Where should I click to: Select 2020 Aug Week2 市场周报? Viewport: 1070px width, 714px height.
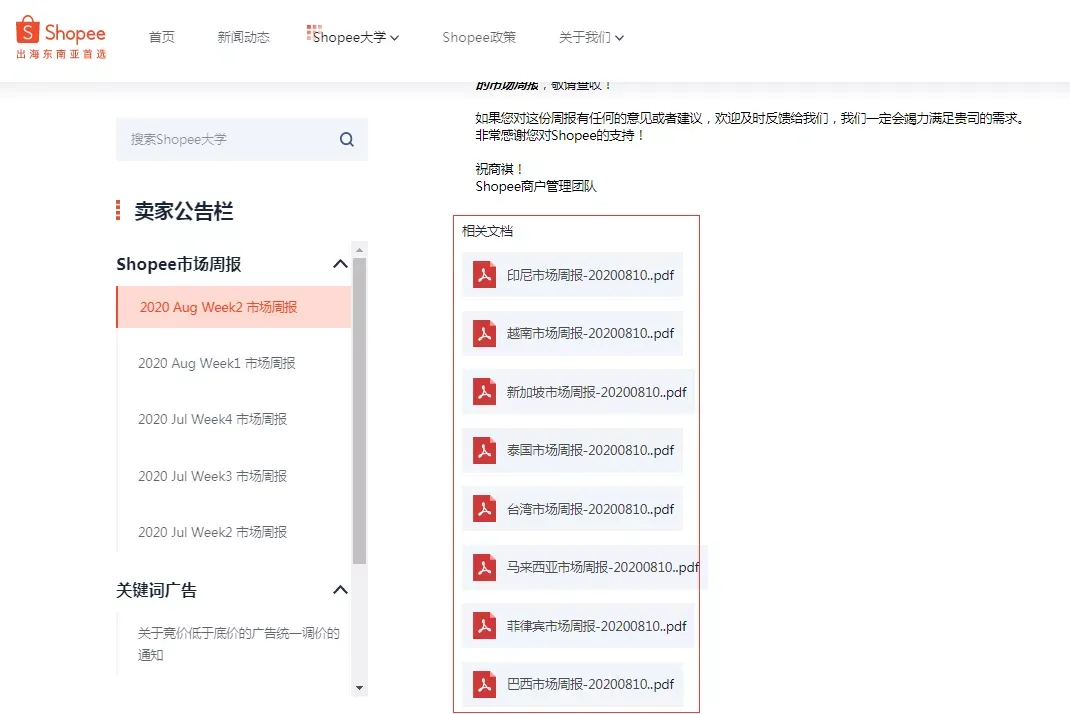(x=234, y=307)
